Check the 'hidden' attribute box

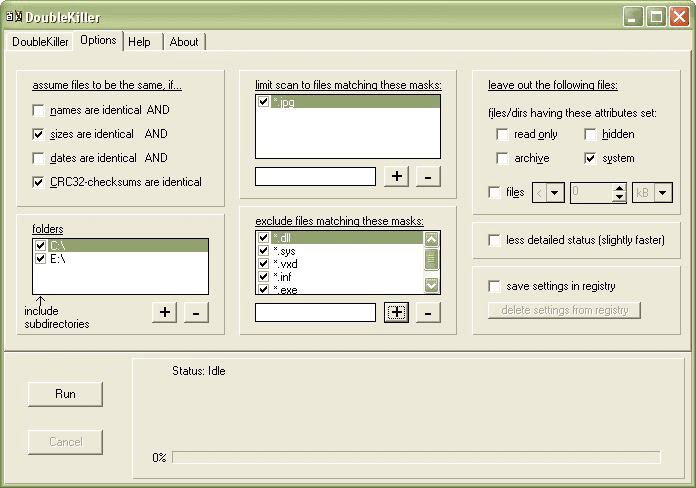click(x=590, y=134)
